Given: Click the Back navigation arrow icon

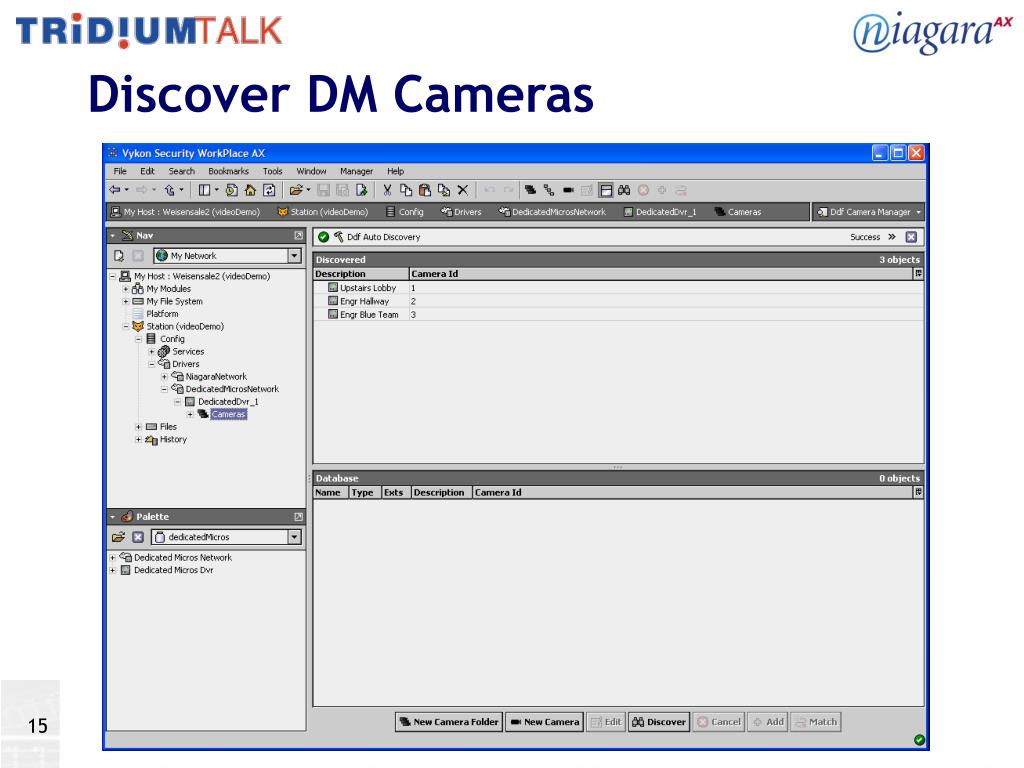Looking at the screenshot, I should tap(115, 190).
